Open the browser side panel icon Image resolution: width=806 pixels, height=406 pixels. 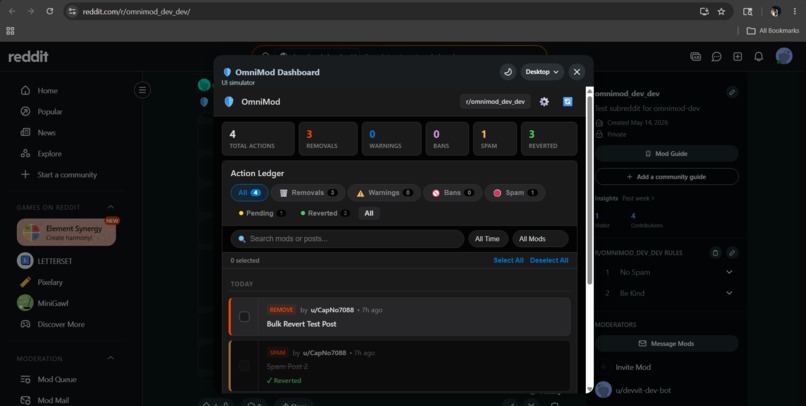point(748,11)
